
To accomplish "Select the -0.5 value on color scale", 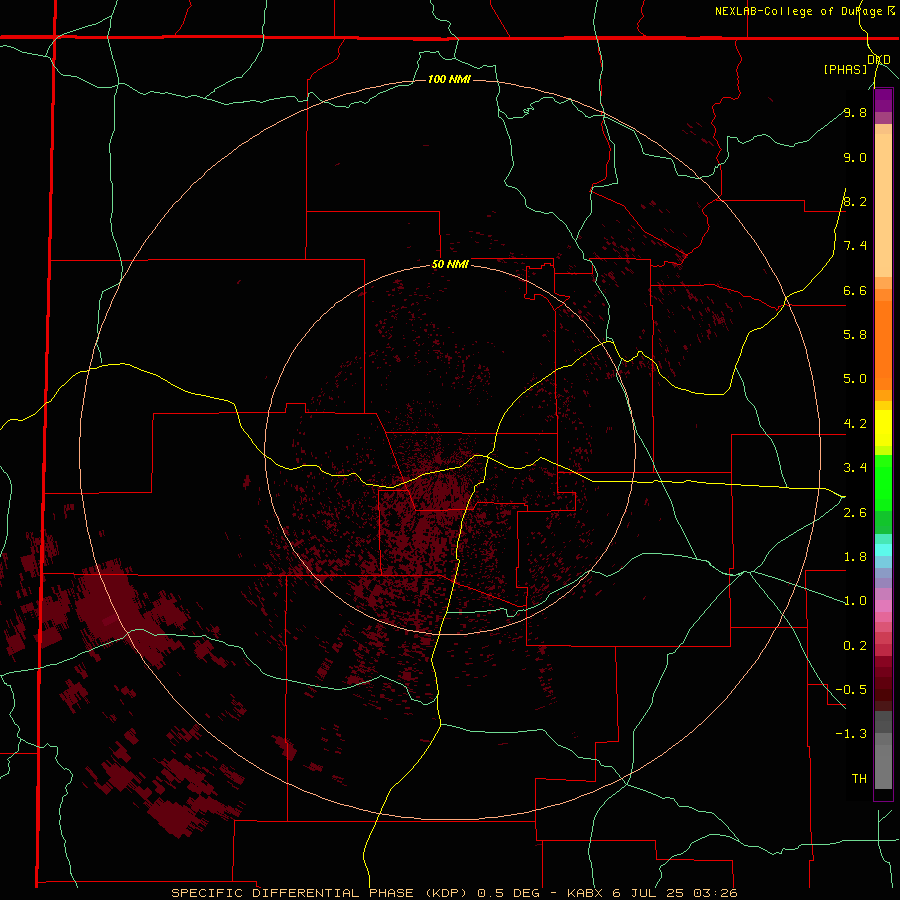I will [851, 690].
